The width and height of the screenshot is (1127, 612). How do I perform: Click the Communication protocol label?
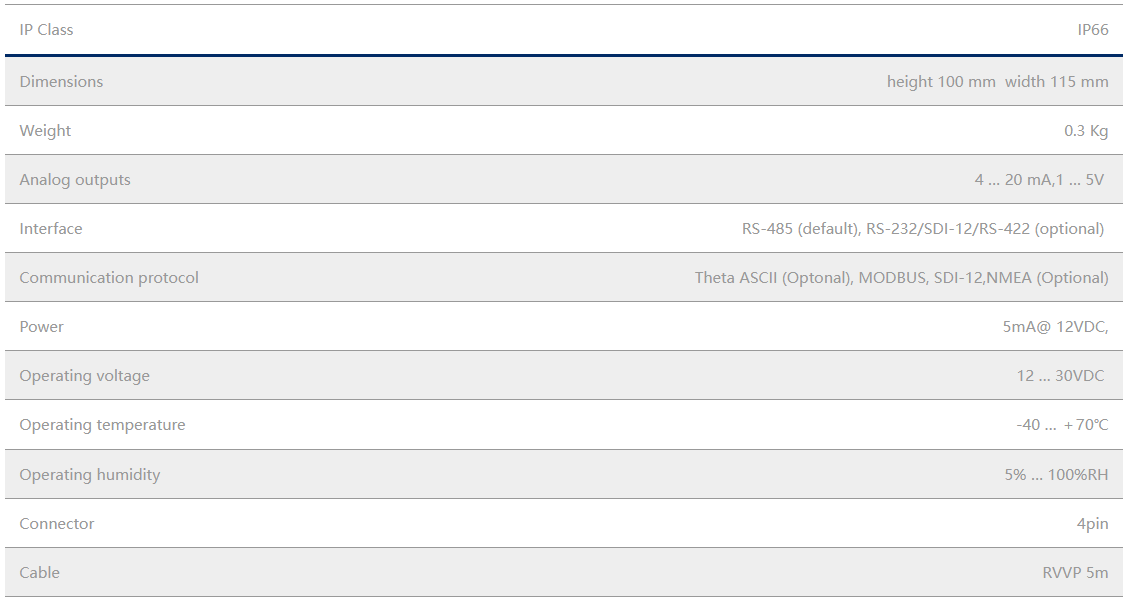[109, 278]
